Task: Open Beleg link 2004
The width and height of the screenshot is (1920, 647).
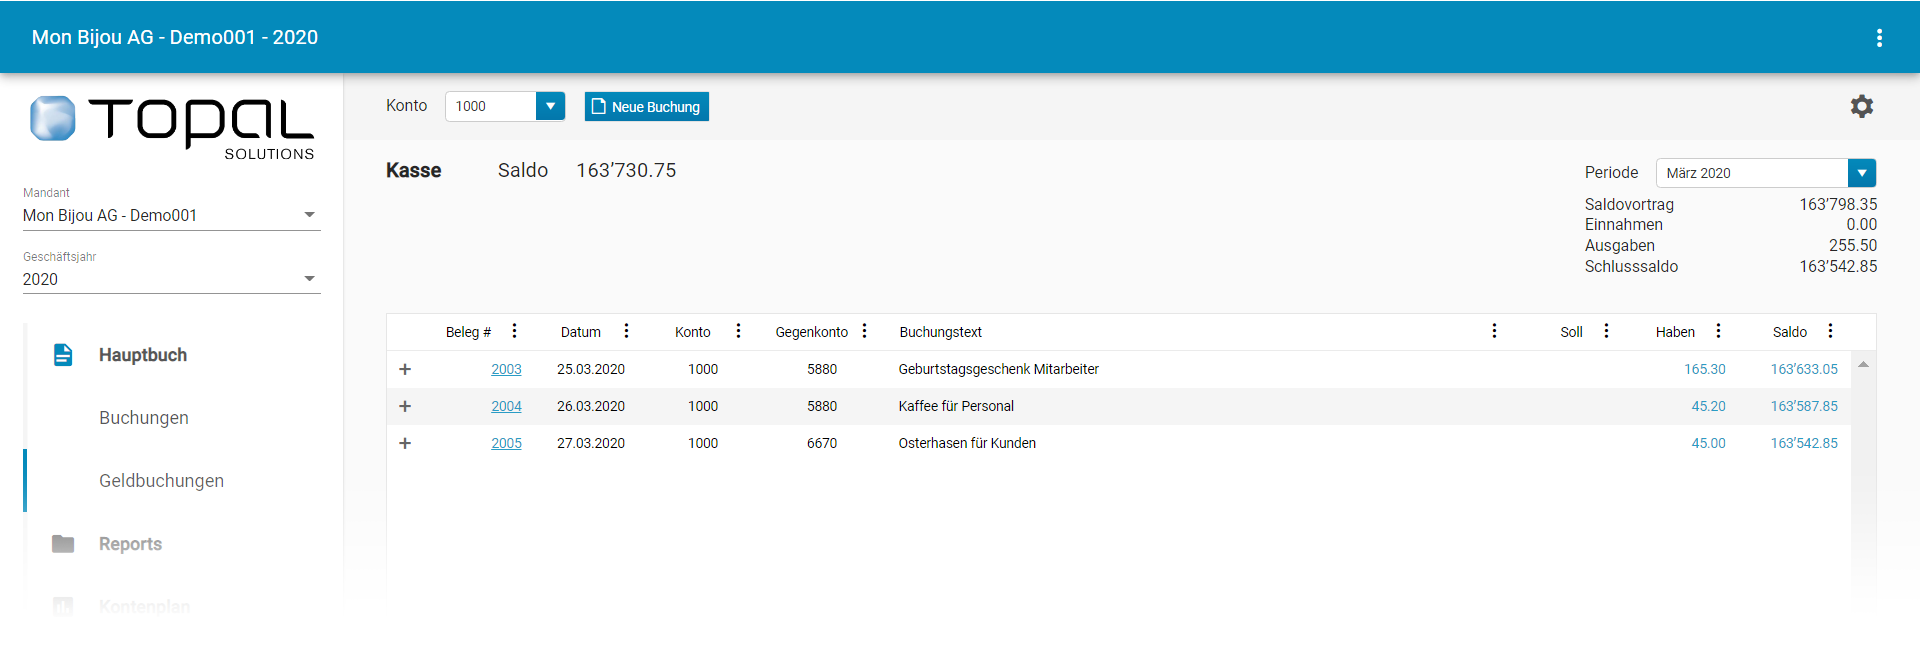Action: [x=506, y=406]
